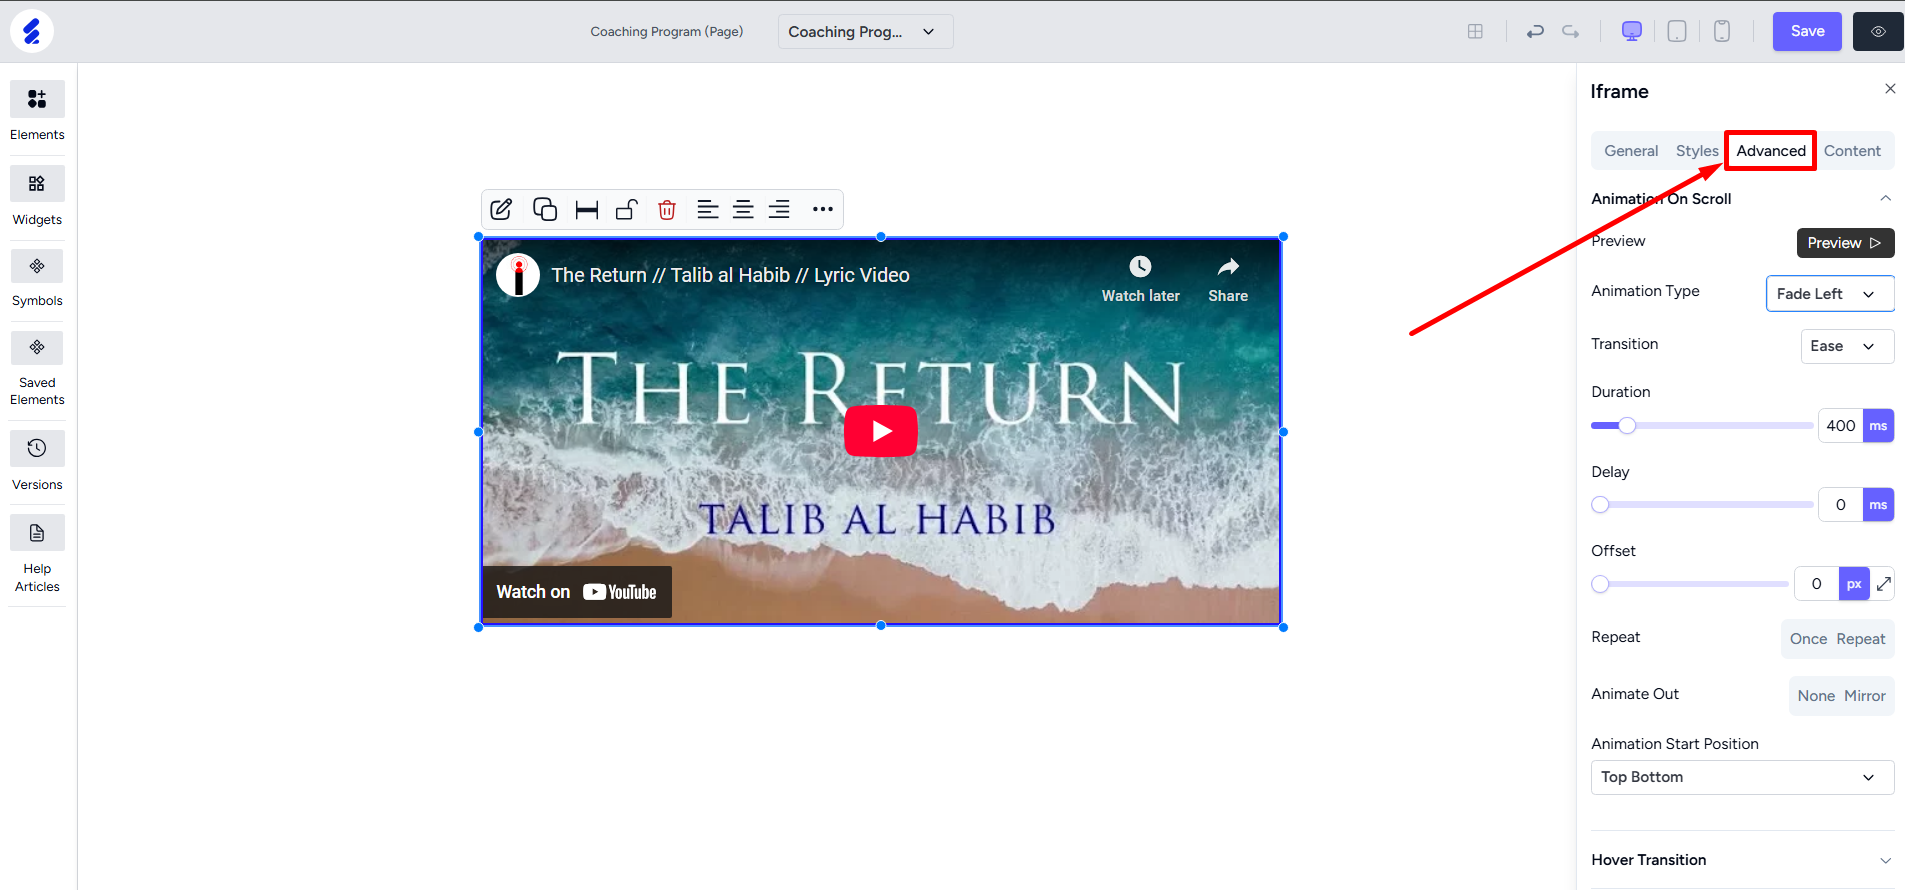Toggle the Duration ms unit

(x=1879, y=426)
